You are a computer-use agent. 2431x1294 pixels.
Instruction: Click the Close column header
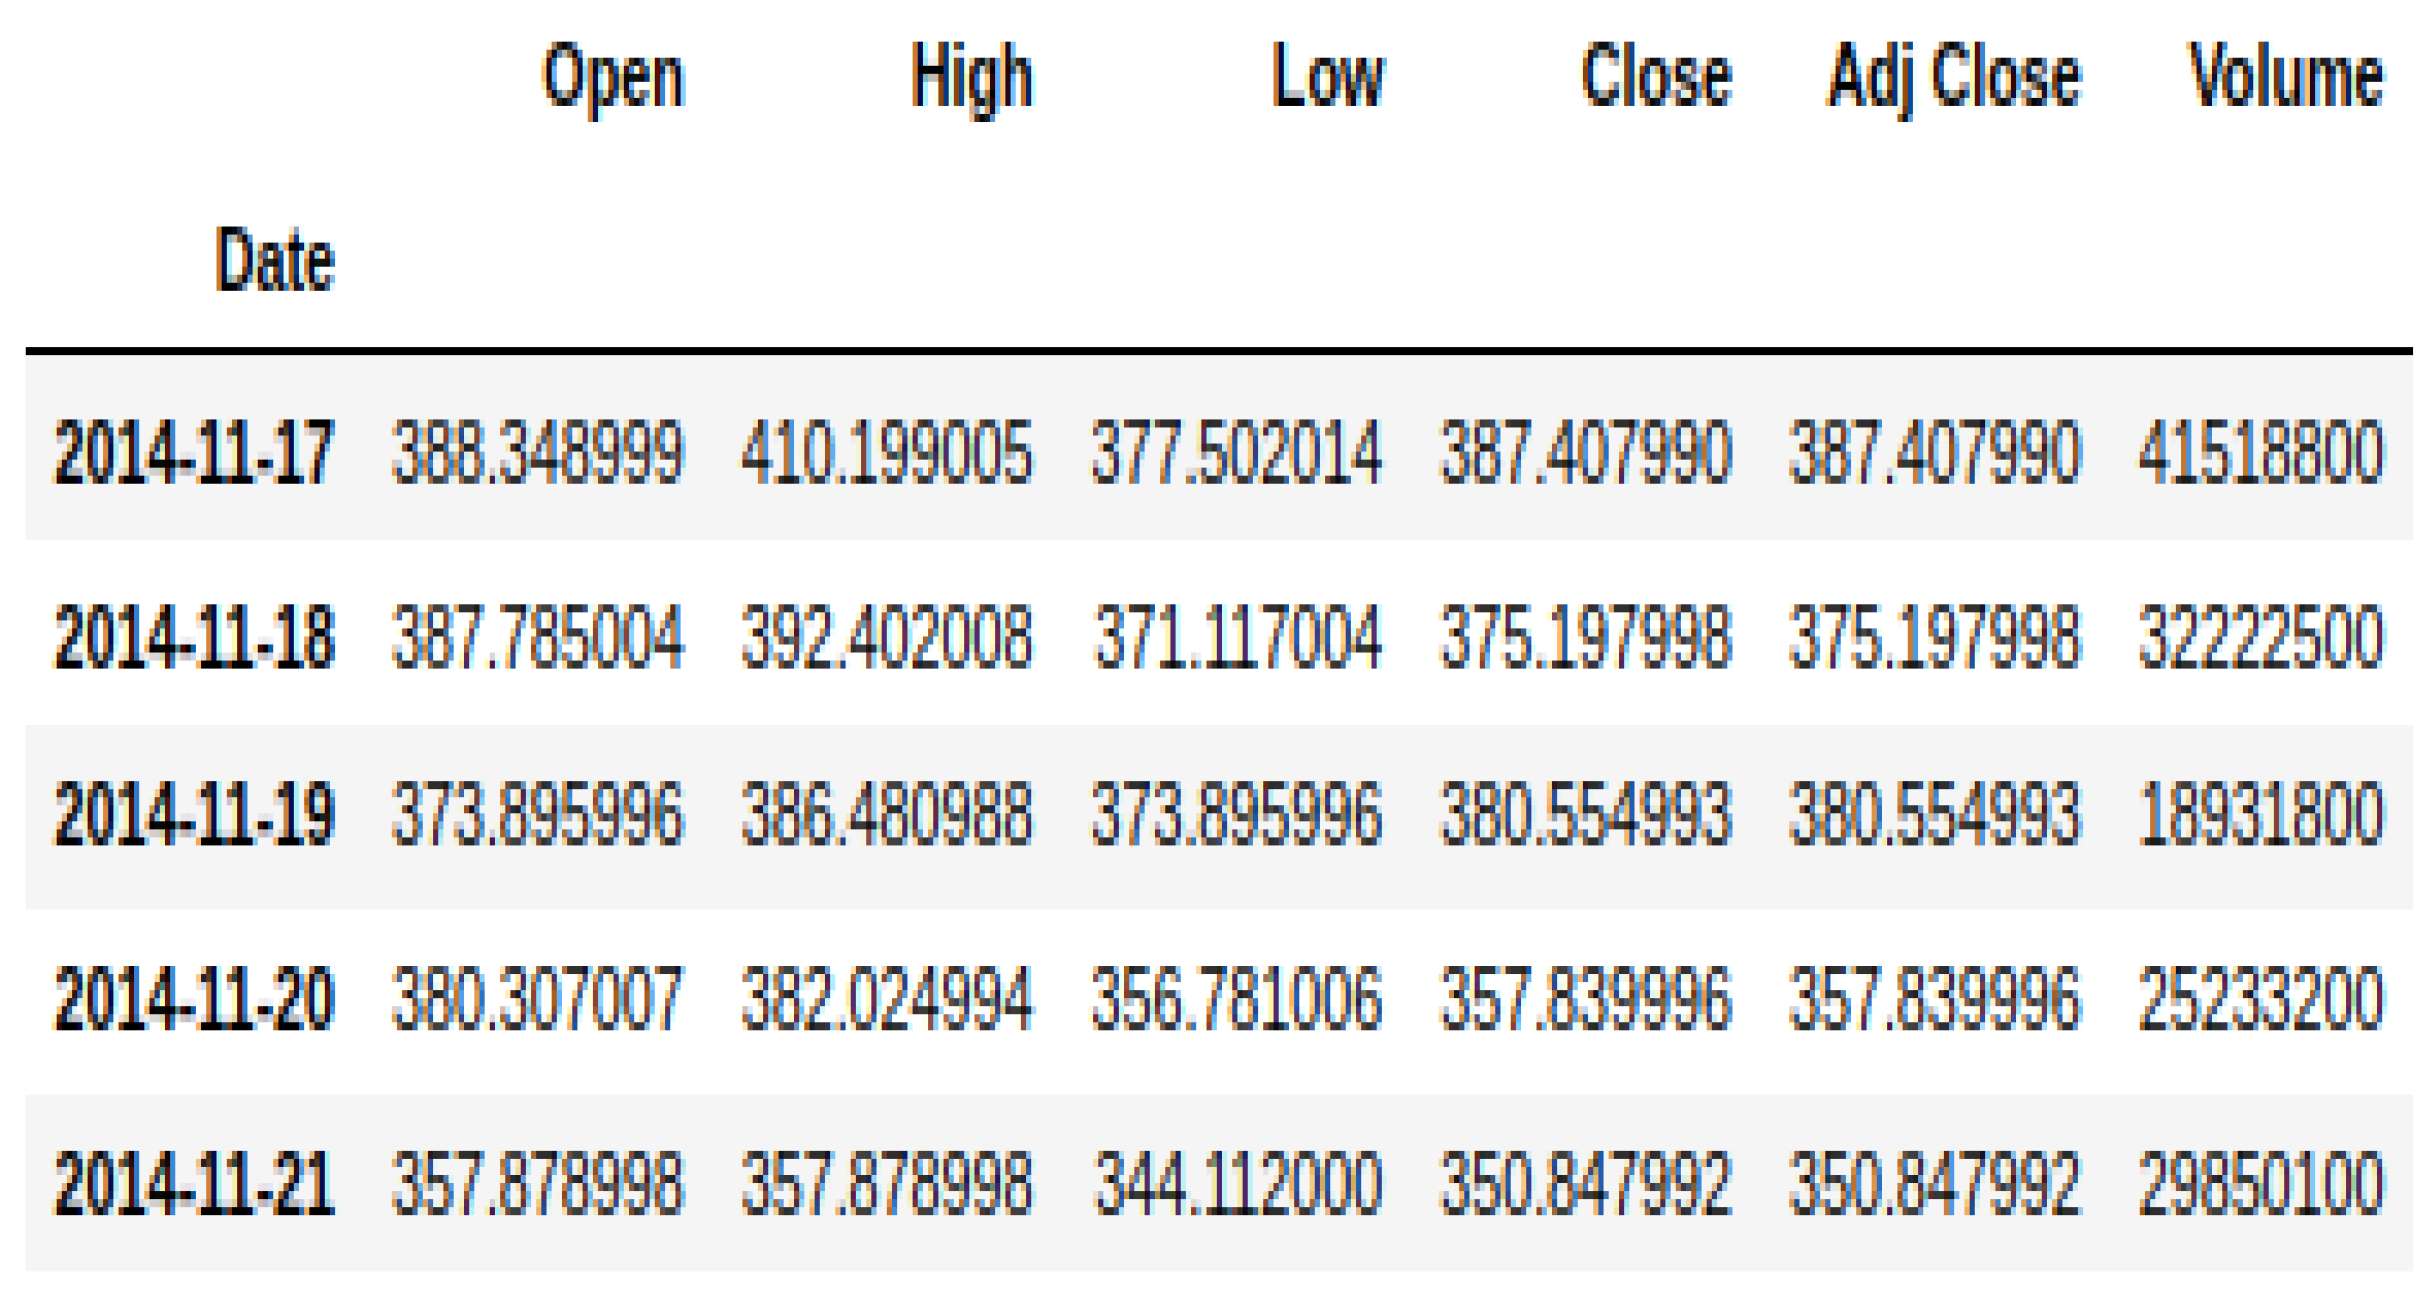point(1656,77)
